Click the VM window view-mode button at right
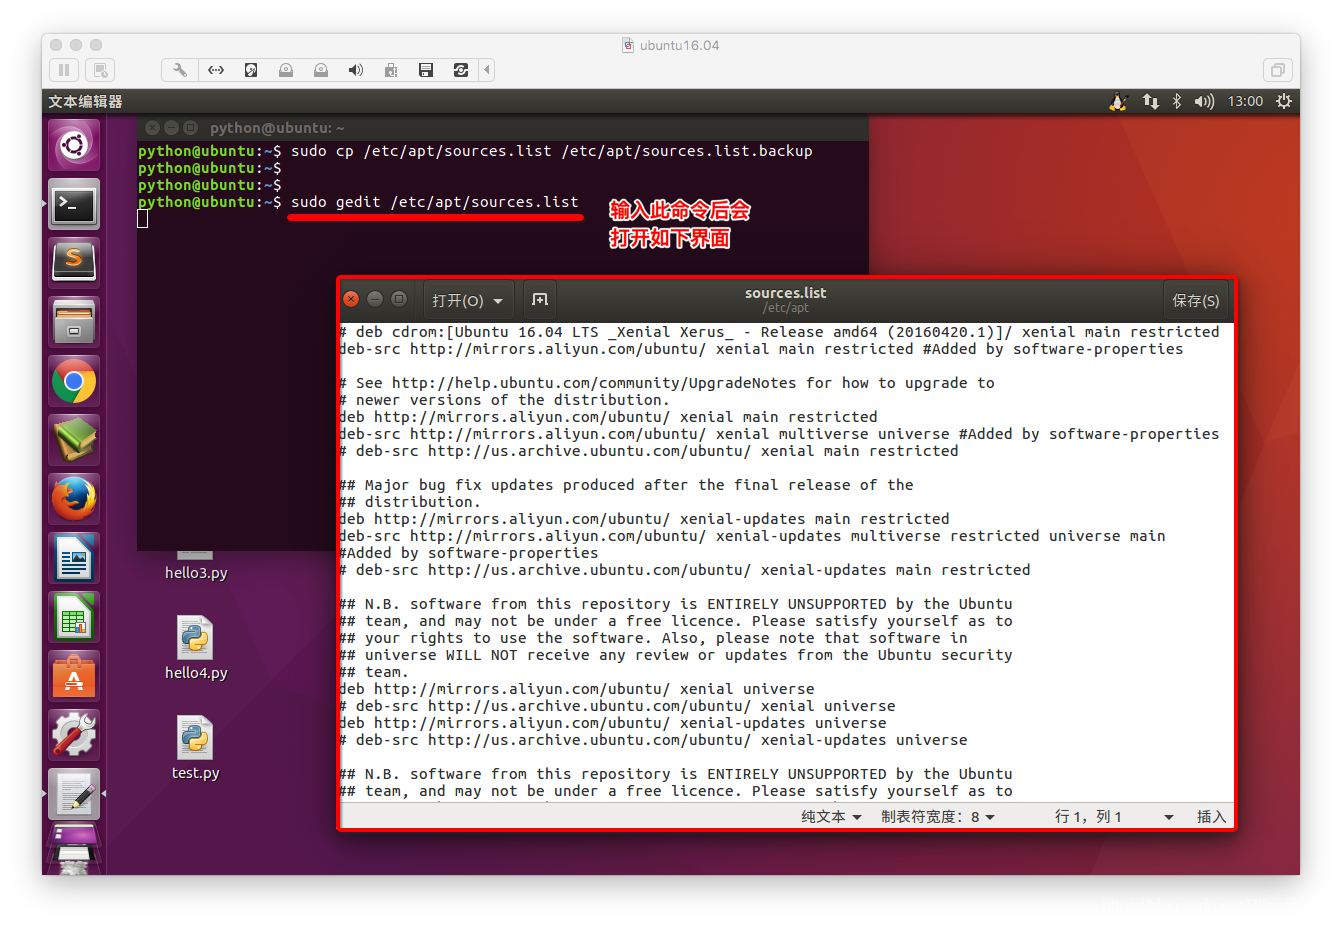This screenshot has width=1342, height=925. tap(1277, 70)
